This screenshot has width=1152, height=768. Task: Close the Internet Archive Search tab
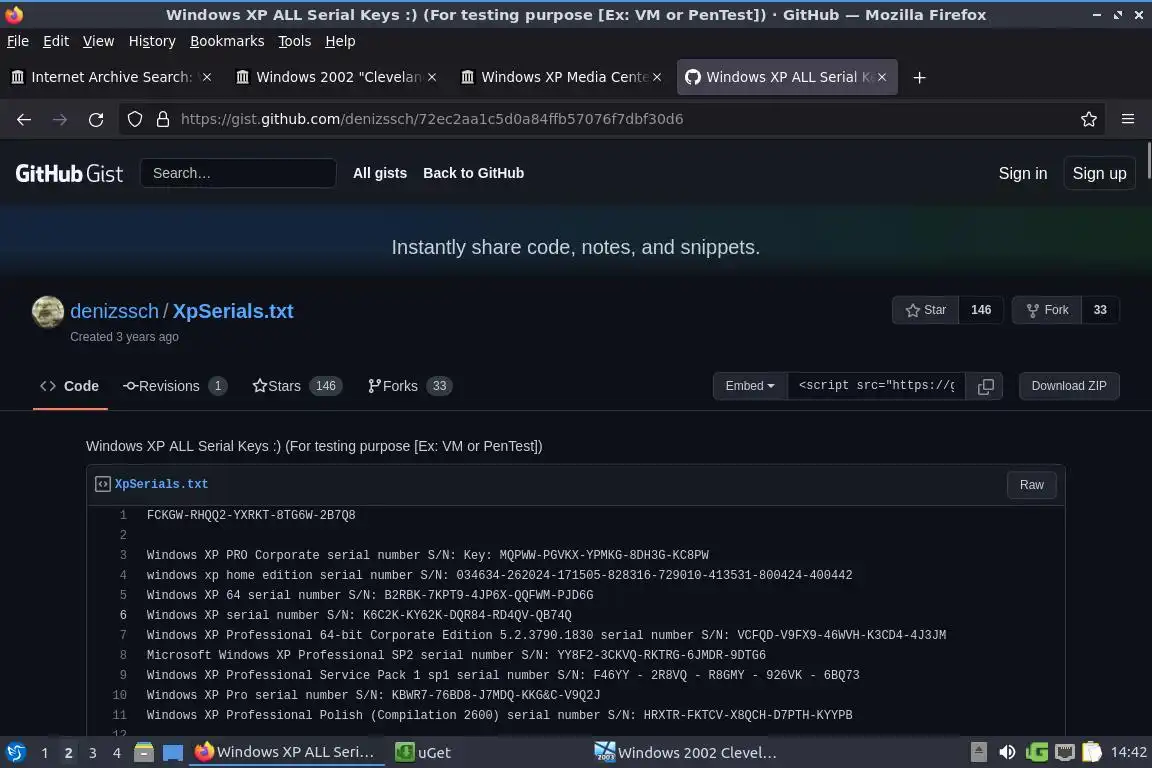(x=207, y=77)
